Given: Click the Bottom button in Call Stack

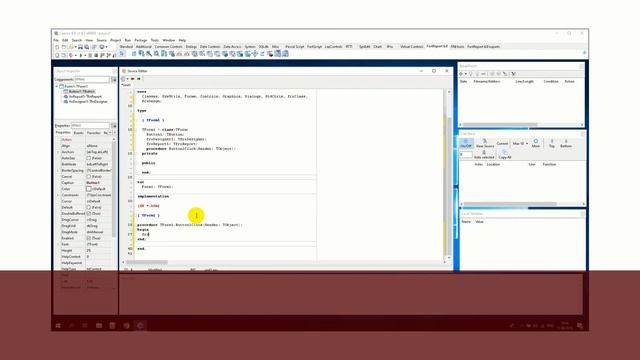Looking at the screenshot, I should pos(566,143).
